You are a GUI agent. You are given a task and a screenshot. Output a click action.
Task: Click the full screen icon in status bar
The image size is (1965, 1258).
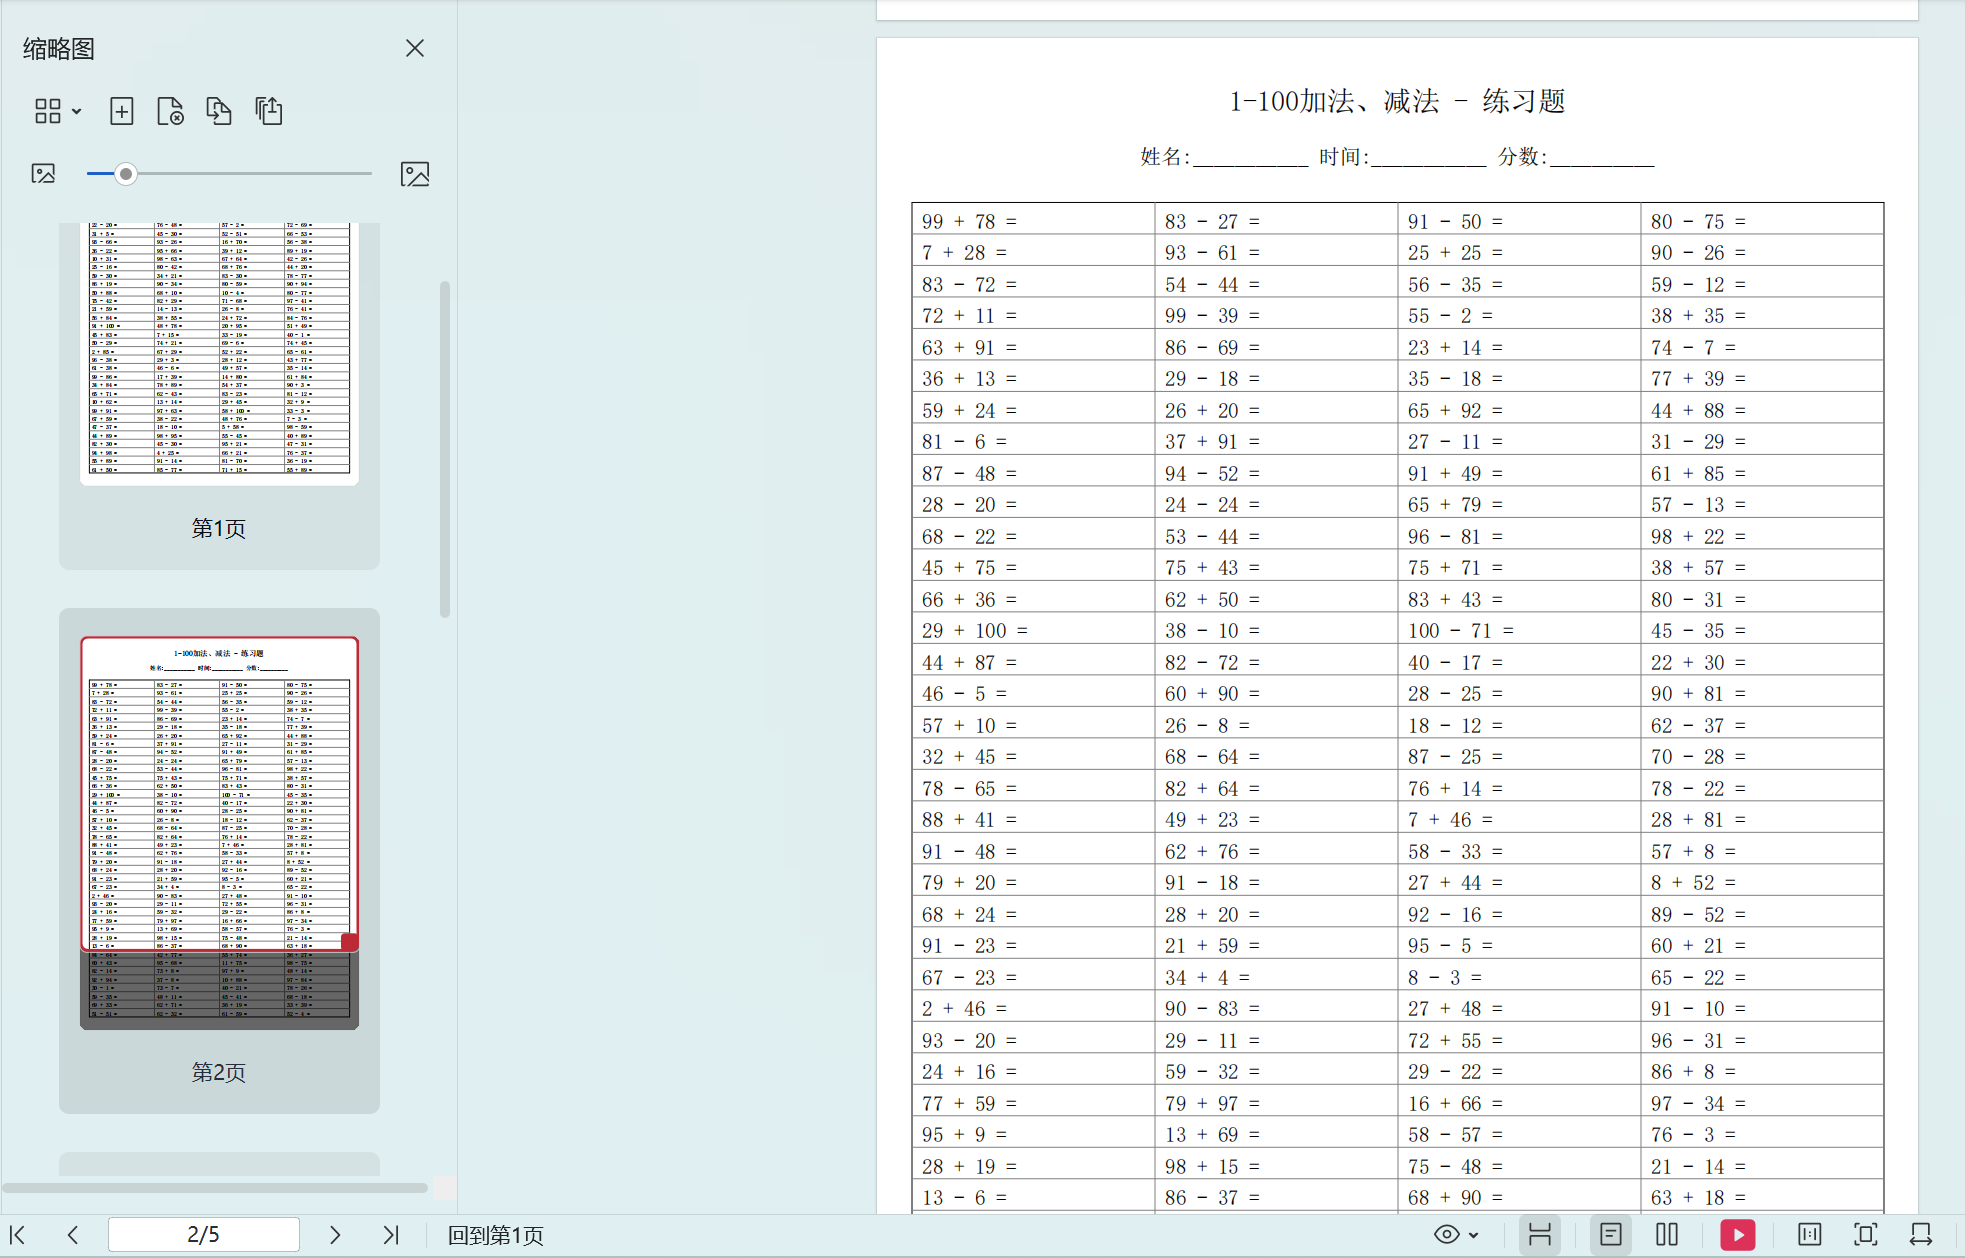[1865, 1235]
